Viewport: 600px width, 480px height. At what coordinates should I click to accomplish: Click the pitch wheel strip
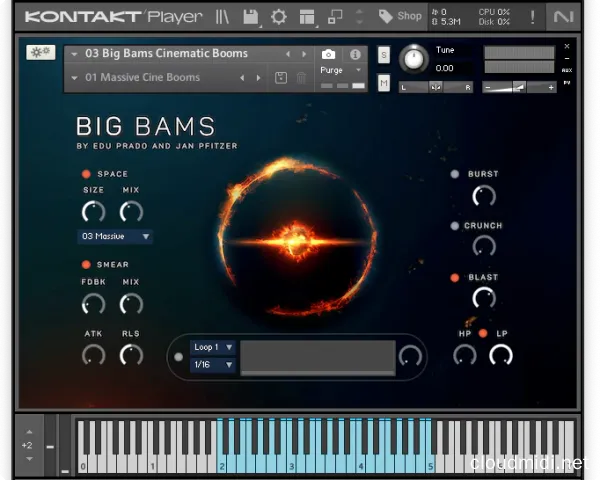(x=50, y=445)
